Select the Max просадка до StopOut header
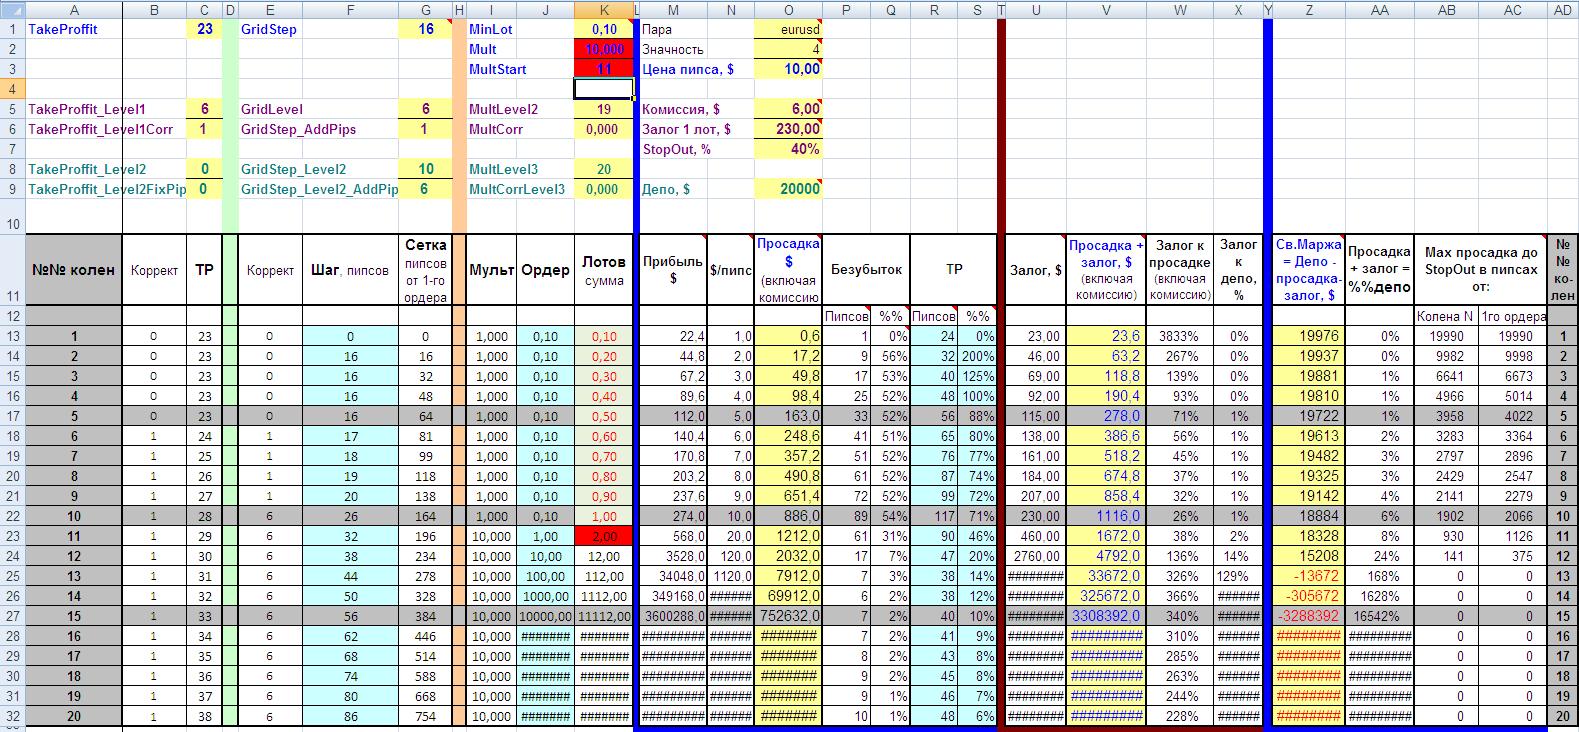Image resolution: width=1579 pixels, height=732 pixels. (1480, 270)
